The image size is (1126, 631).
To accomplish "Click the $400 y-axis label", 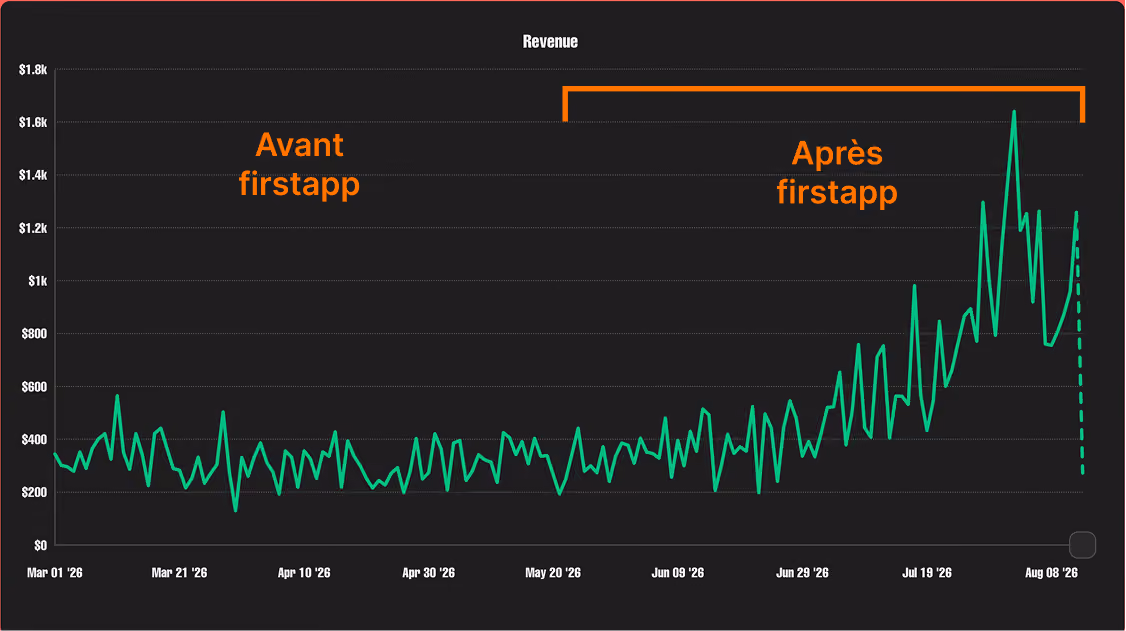I will (34, 439).
